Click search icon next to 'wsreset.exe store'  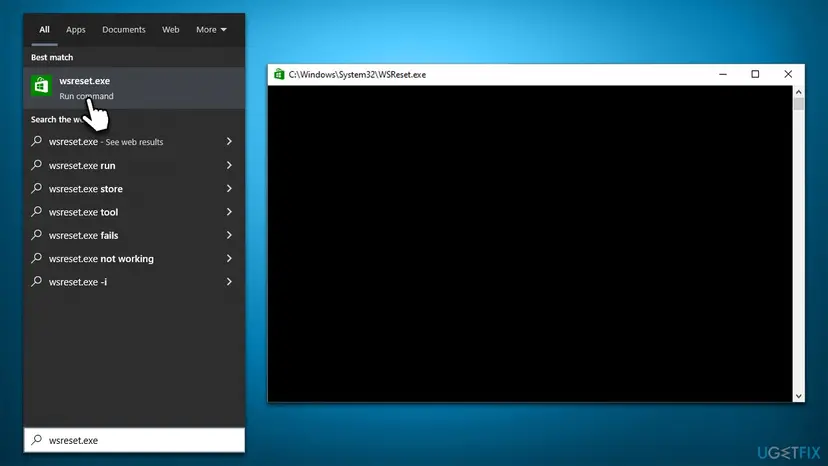point(36,188)
